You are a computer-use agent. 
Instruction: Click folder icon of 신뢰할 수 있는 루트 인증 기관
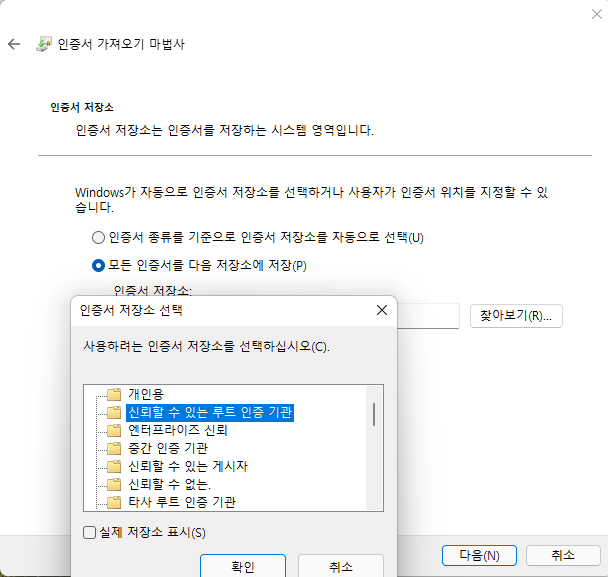tap(114, 412)
